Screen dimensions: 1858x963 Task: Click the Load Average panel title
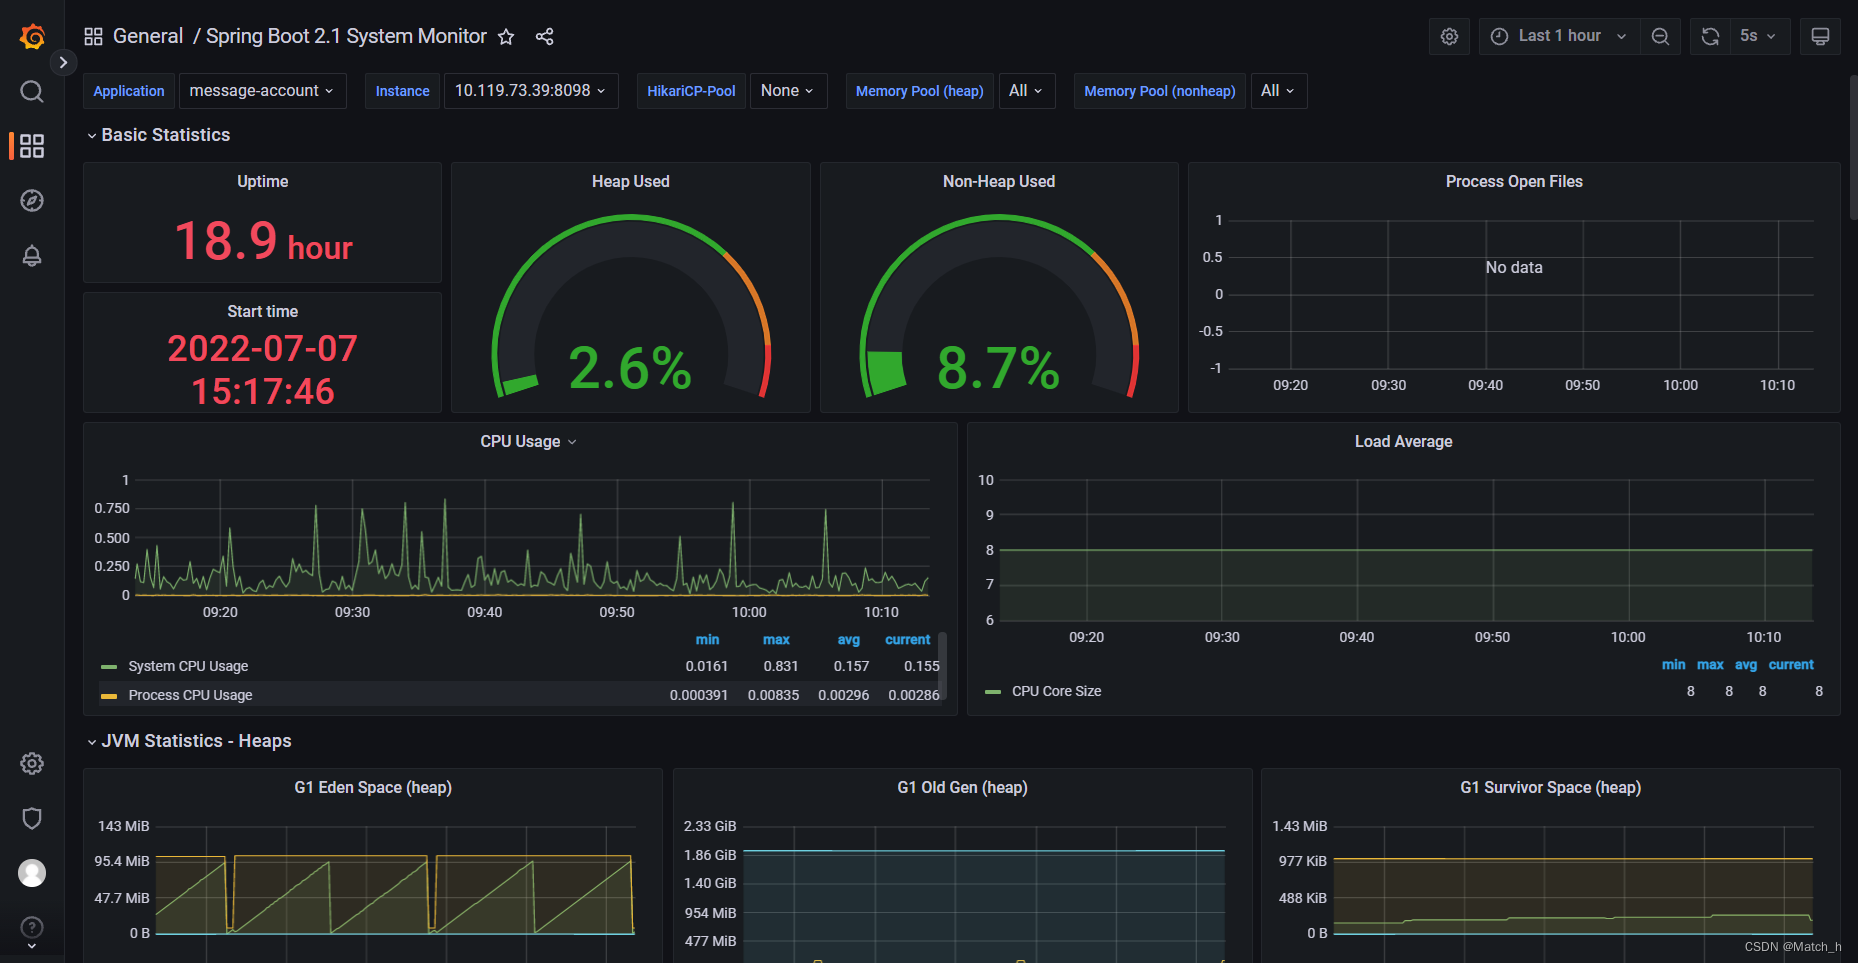(1403, 442)
